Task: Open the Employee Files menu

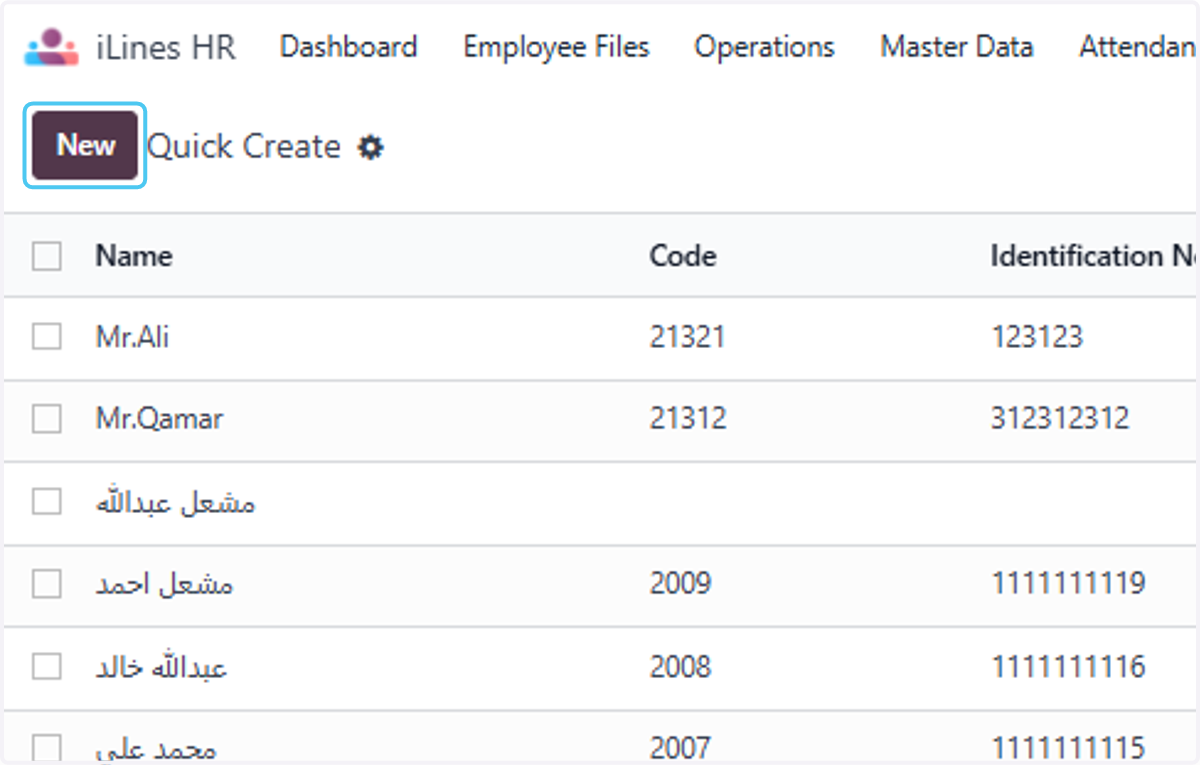Action: [x=556, y=47]
